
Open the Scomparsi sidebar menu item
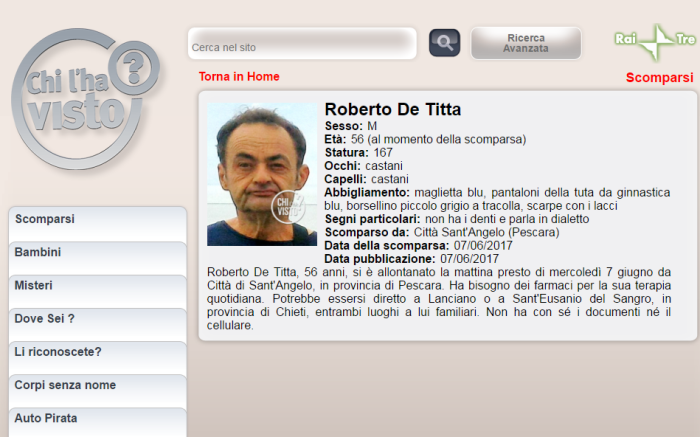point(97,224)
